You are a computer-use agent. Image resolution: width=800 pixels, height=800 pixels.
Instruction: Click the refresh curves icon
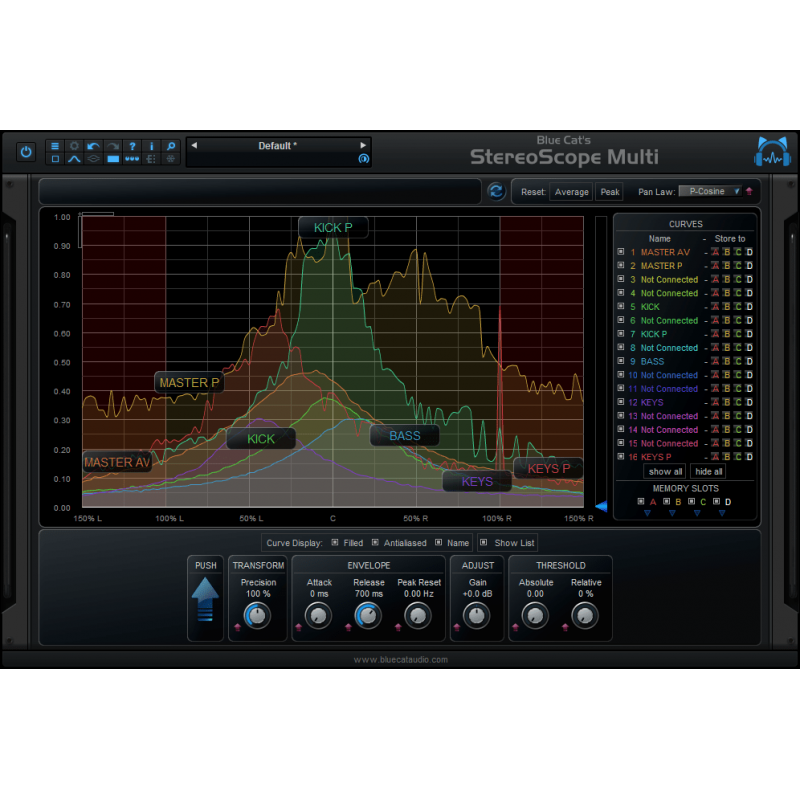[497, 191]
